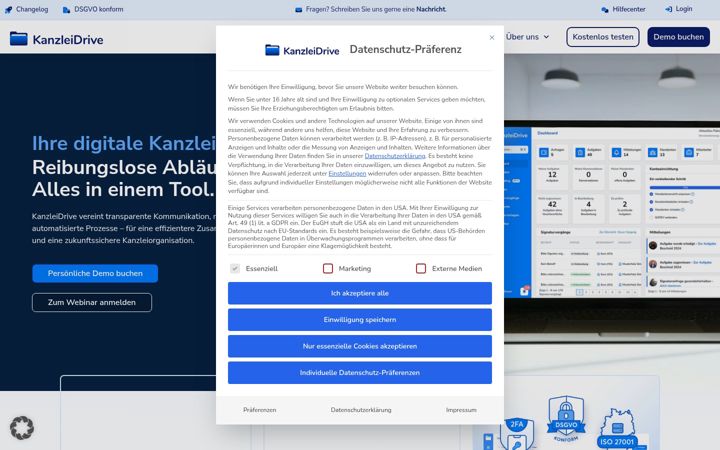Viewport: 720px width, 450px height.
Task: Click the DSGVO konform icon in top bar
Action: 67,10
